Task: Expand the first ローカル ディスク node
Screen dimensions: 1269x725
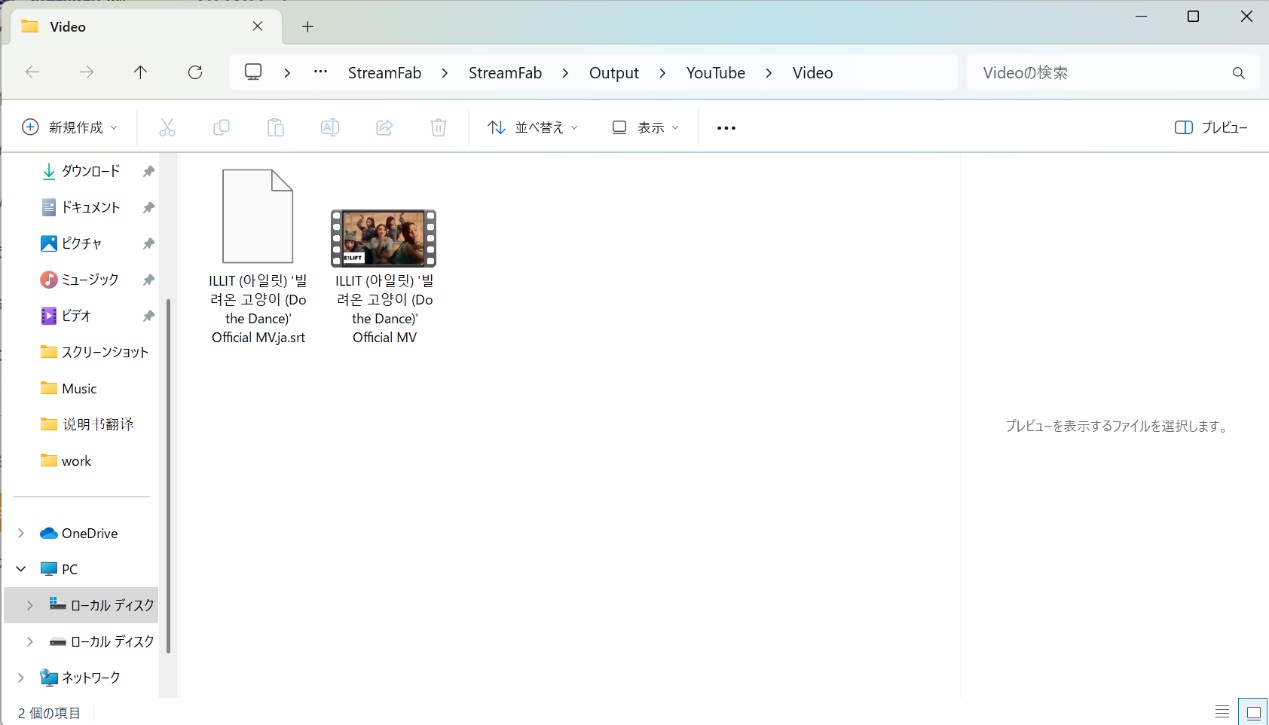Action: pos(30,605)
